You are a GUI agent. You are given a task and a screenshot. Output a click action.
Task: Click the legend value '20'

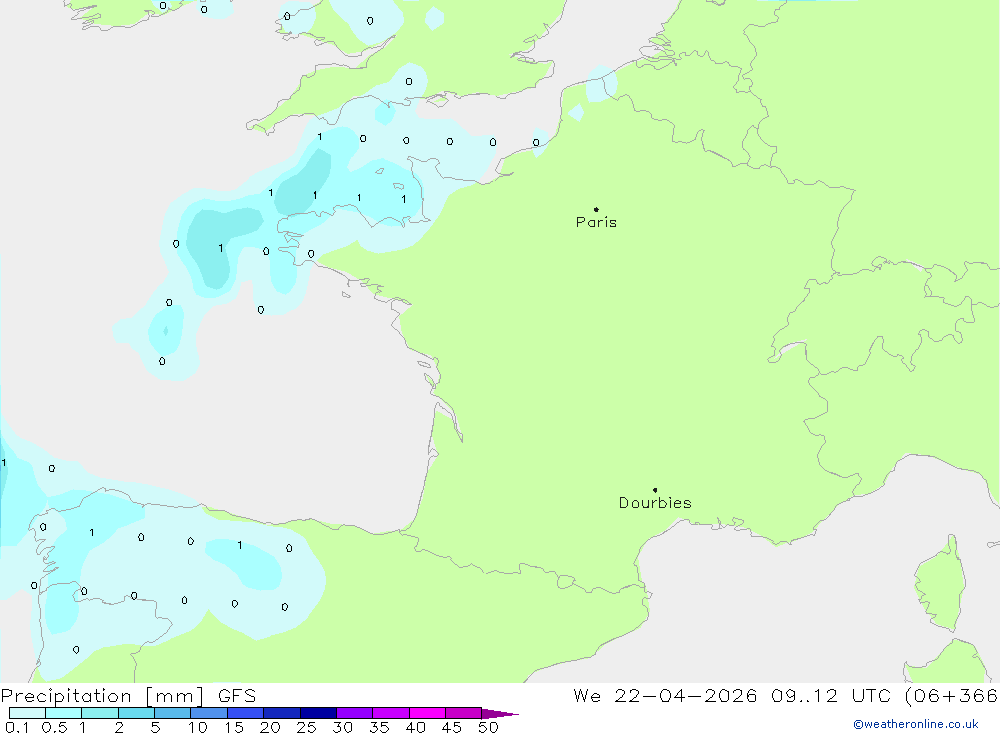[x=270, y=727]
